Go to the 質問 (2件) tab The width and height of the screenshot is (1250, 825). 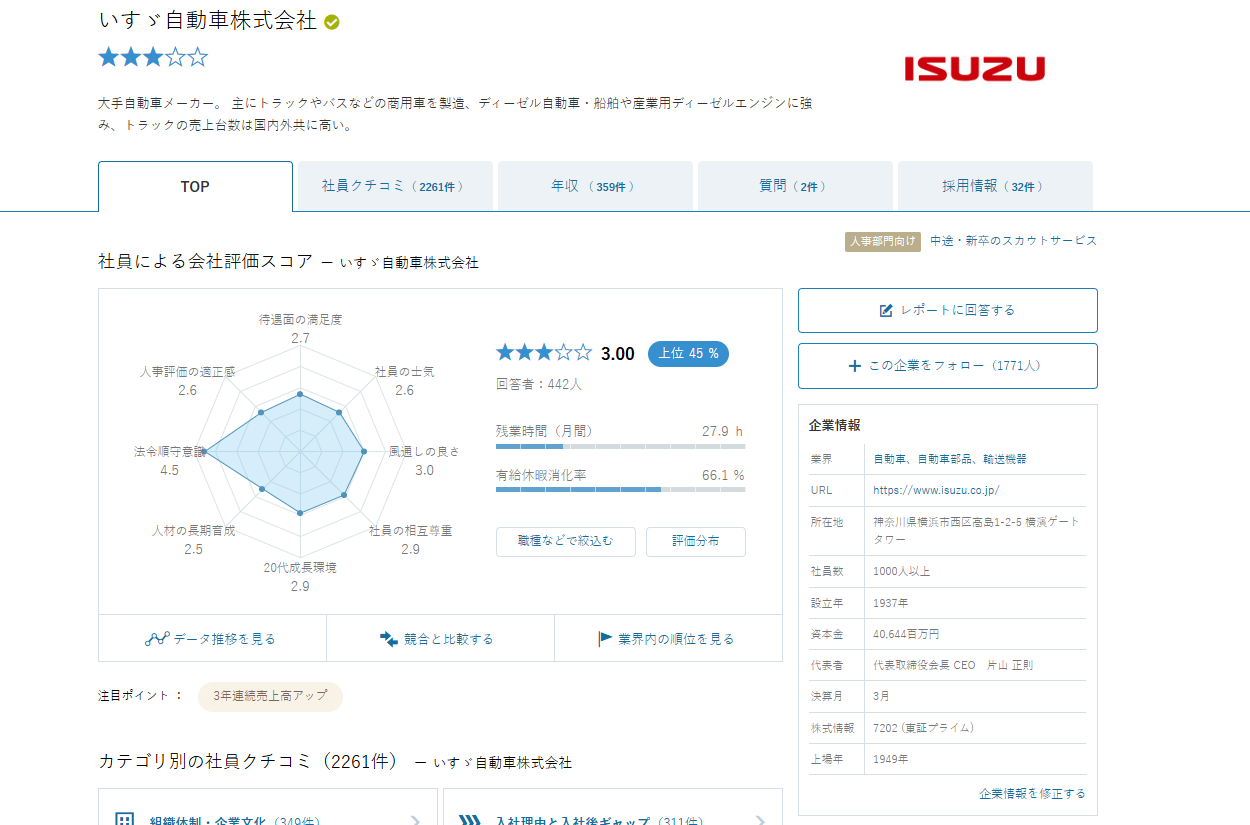795,187
